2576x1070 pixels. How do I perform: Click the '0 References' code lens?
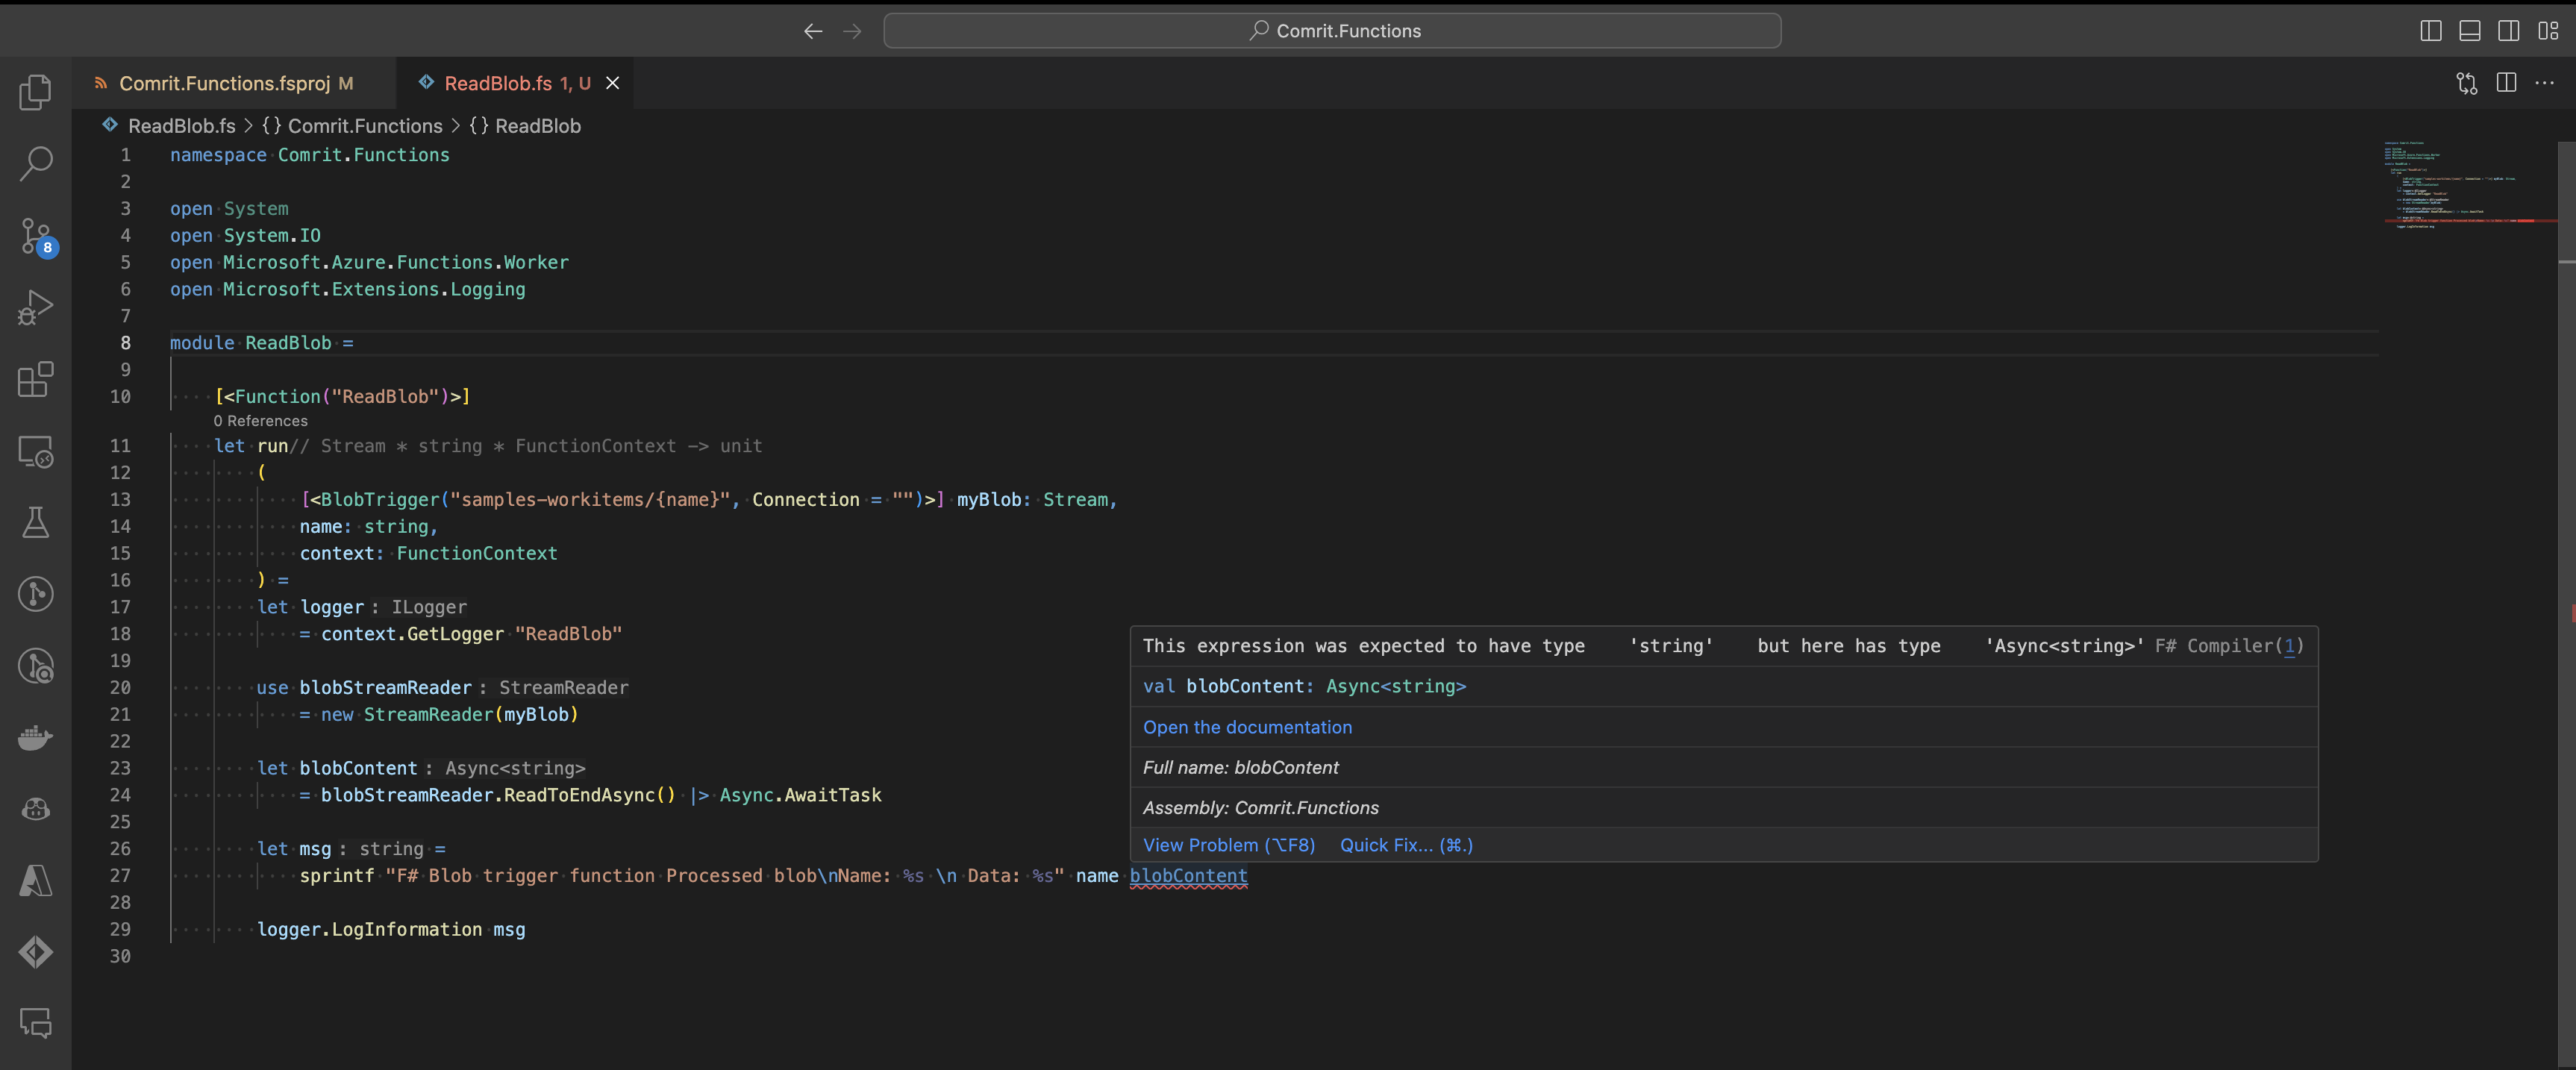(x=260, y=421)
